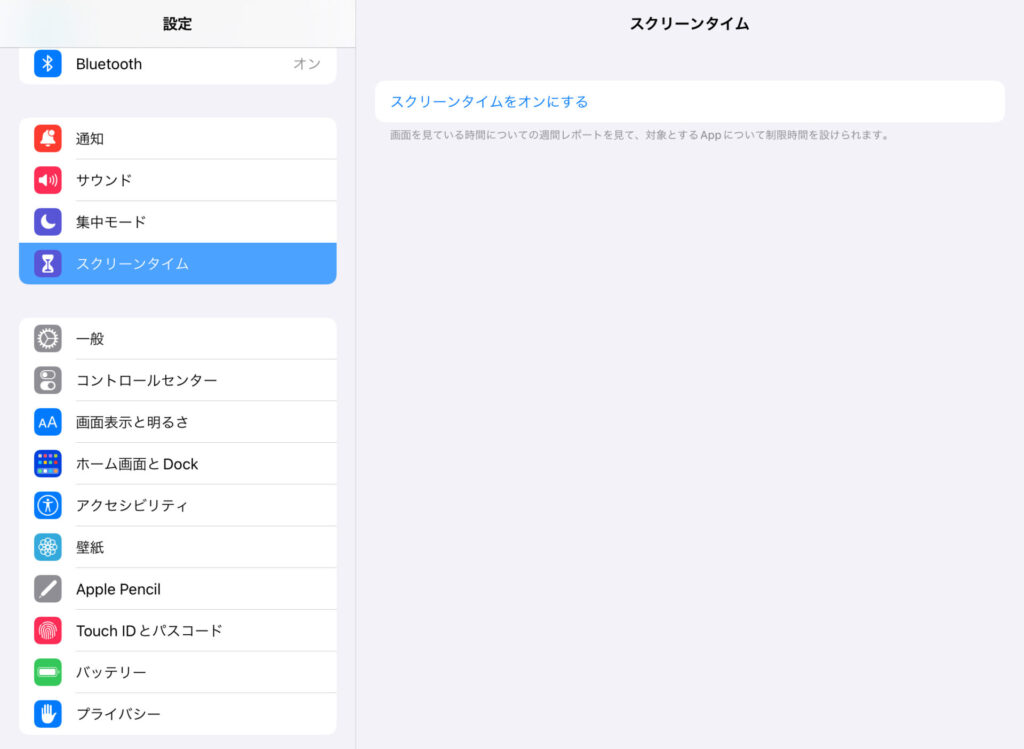Tap the サウンド speaker icon

(x=48, y=180)
